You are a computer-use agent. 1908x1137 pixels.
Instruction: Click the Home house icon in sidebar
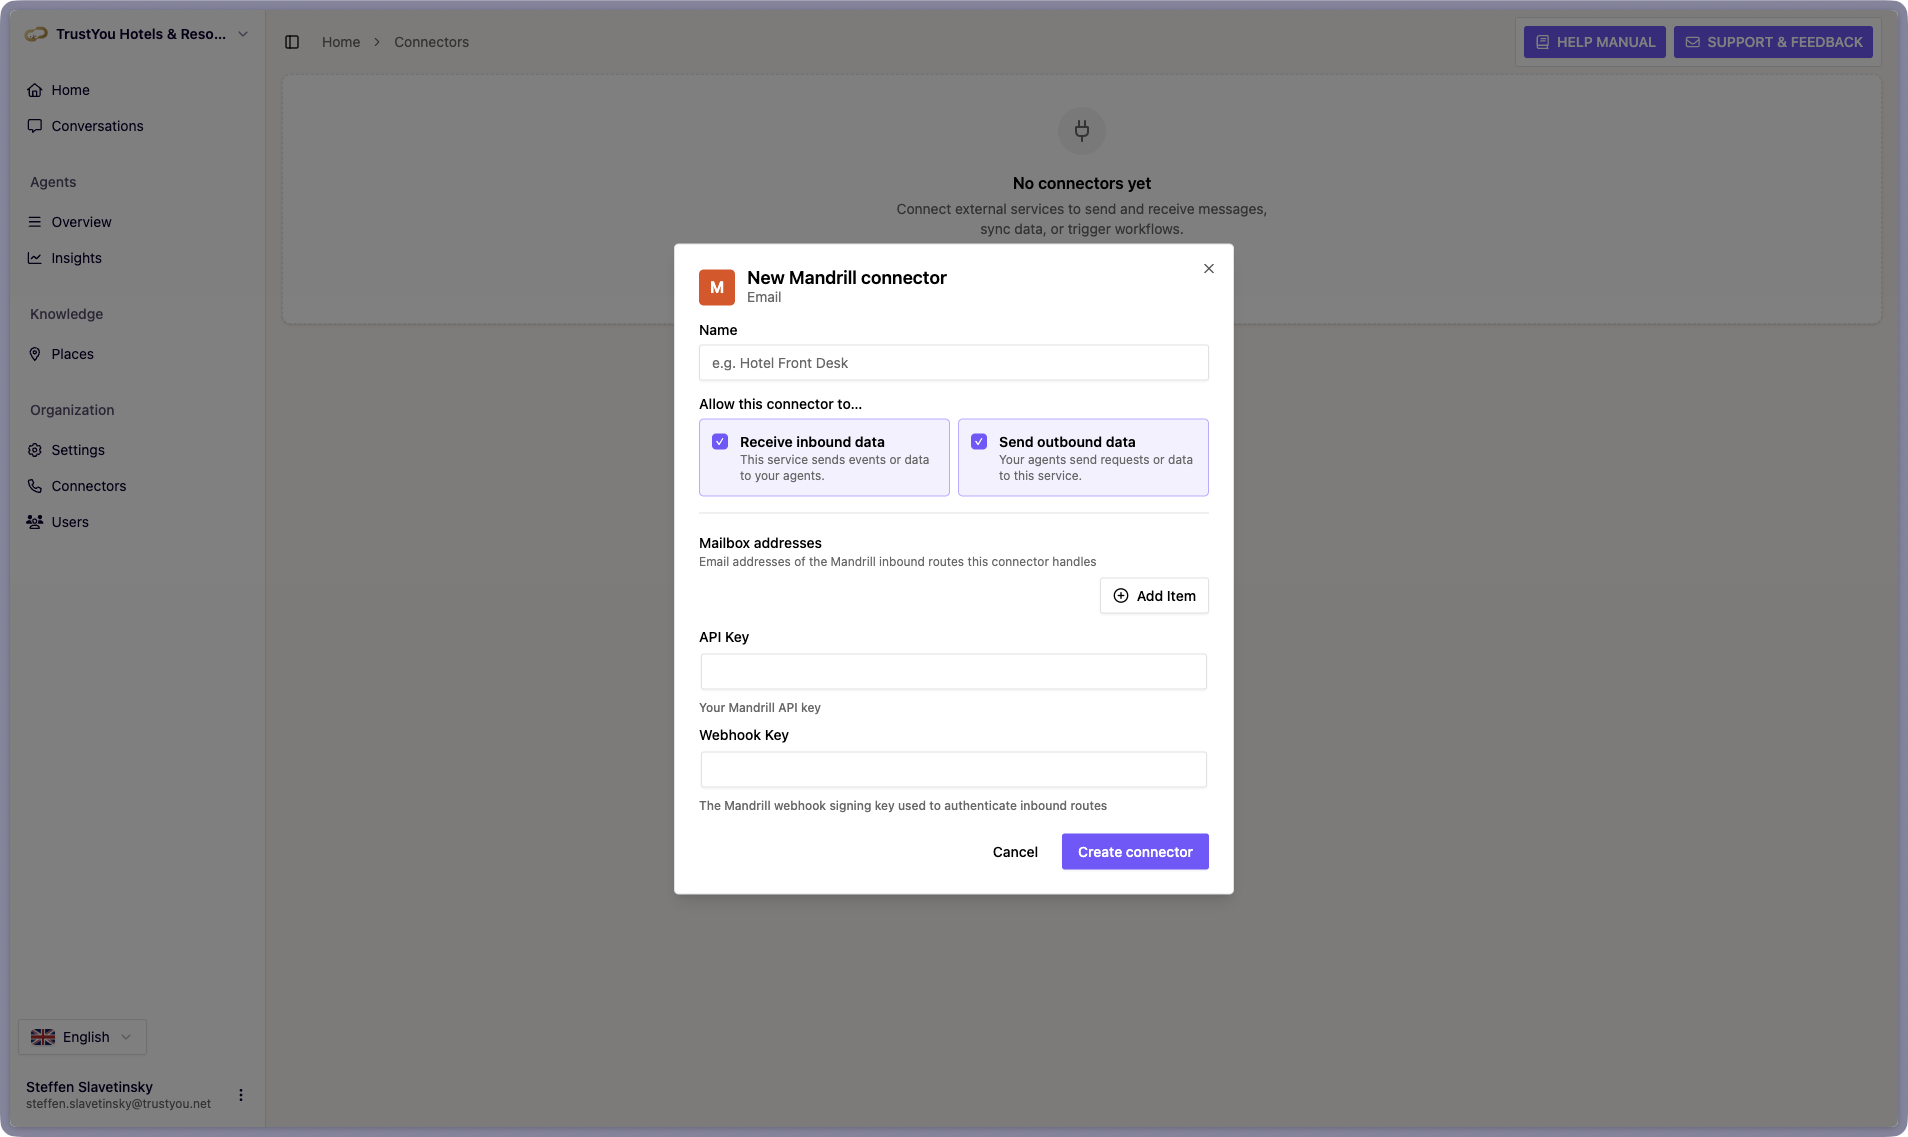coord(35,90)
